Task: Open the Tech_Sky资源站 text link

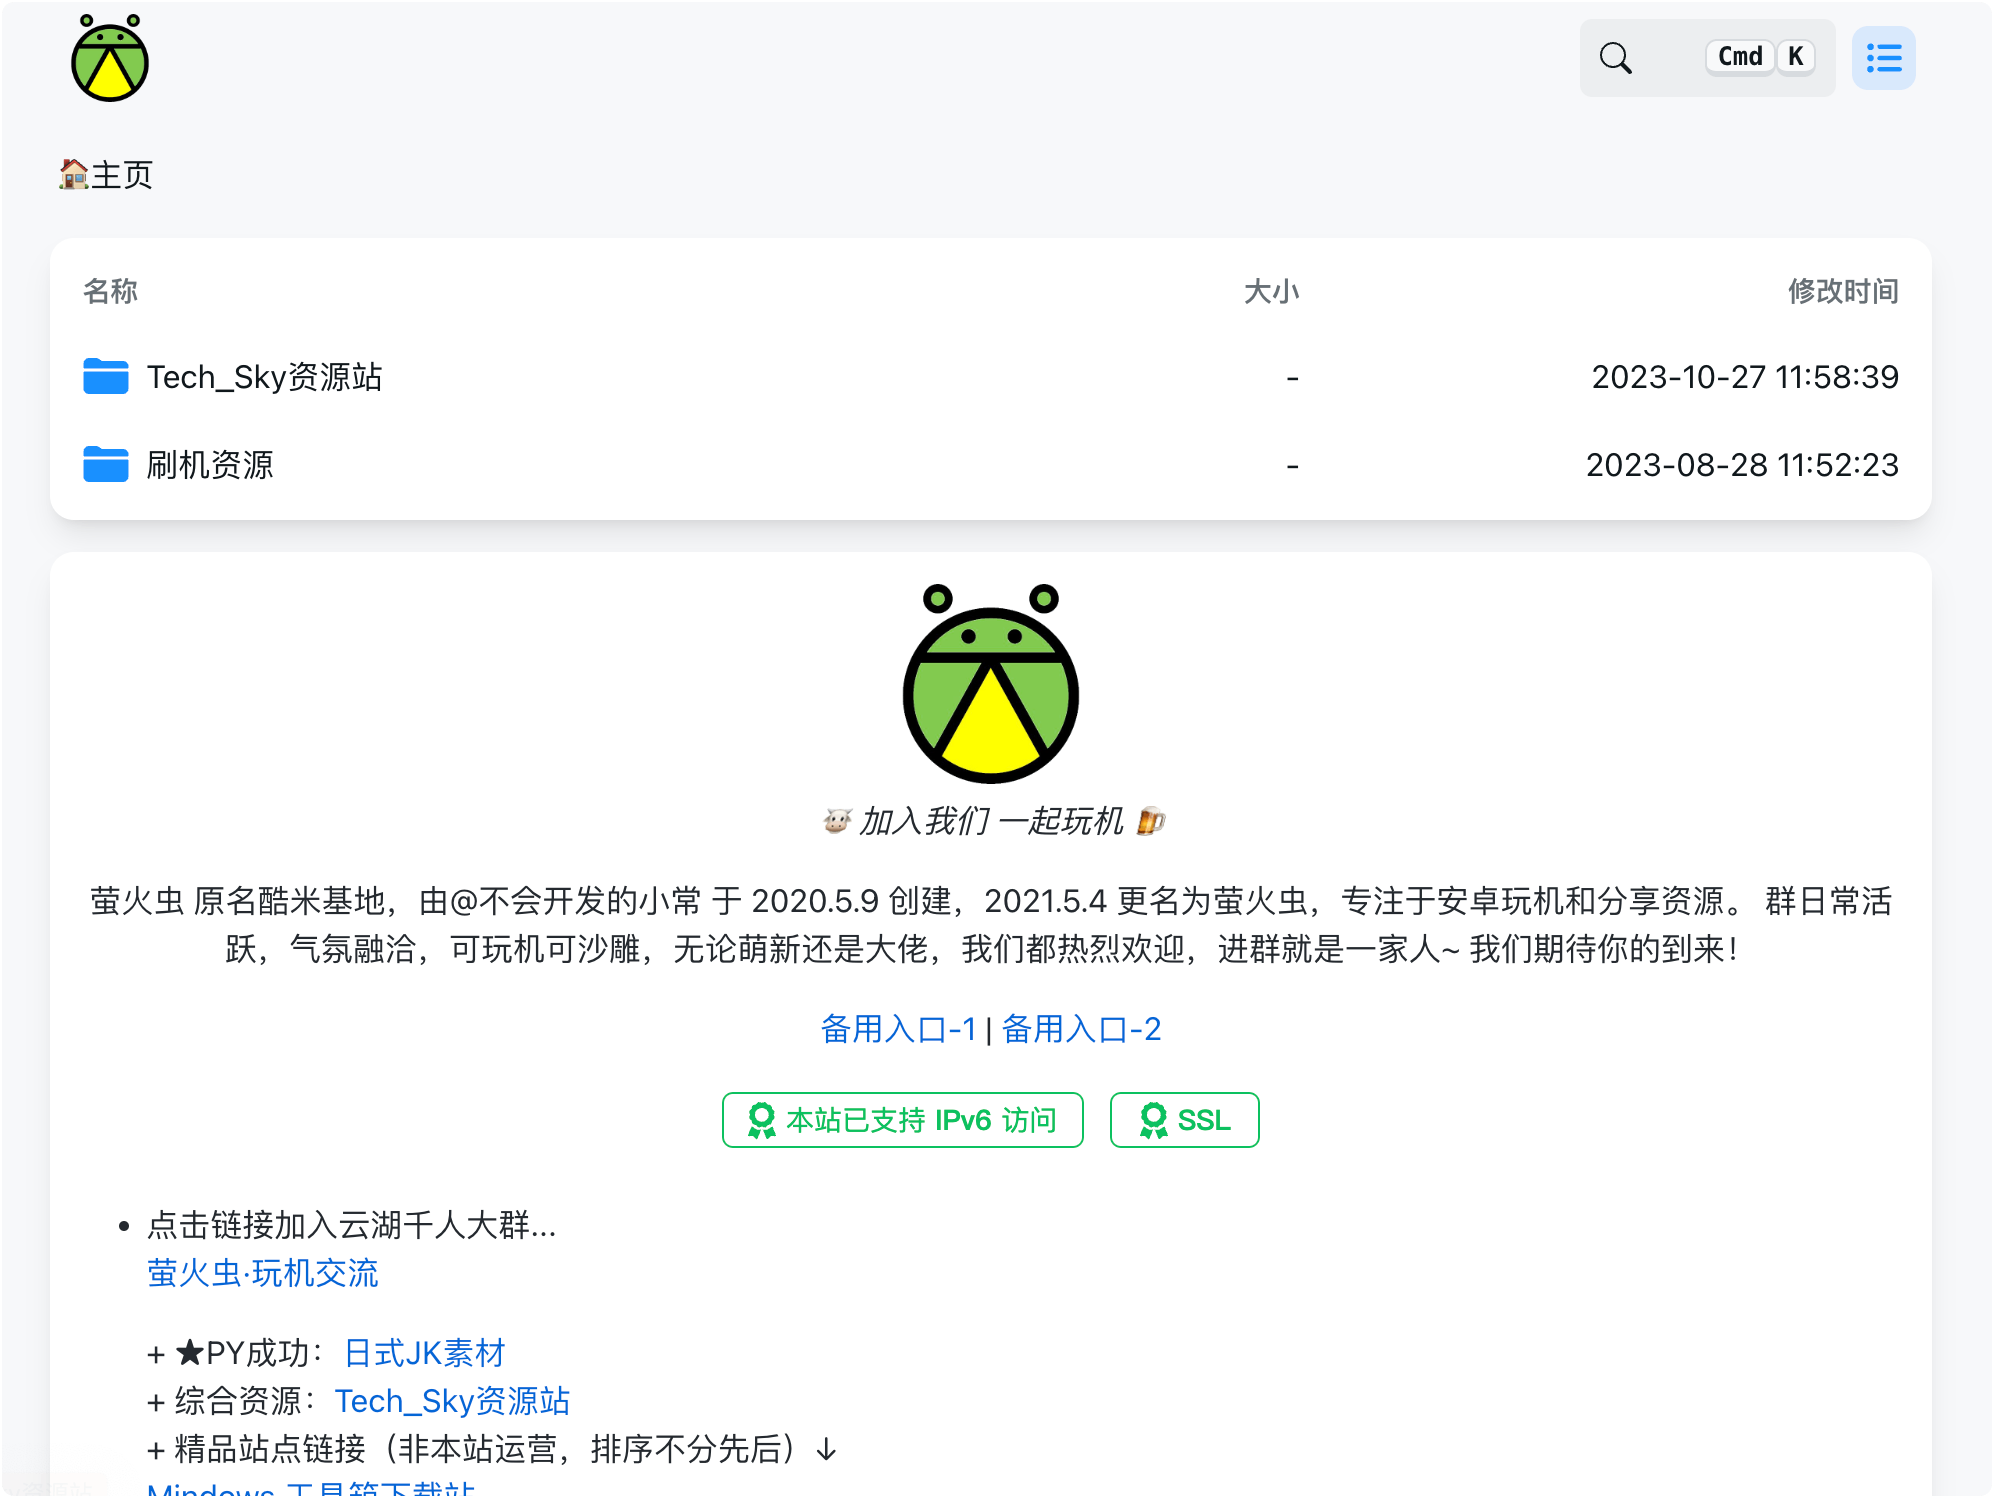Action: tap(453, 1400)
